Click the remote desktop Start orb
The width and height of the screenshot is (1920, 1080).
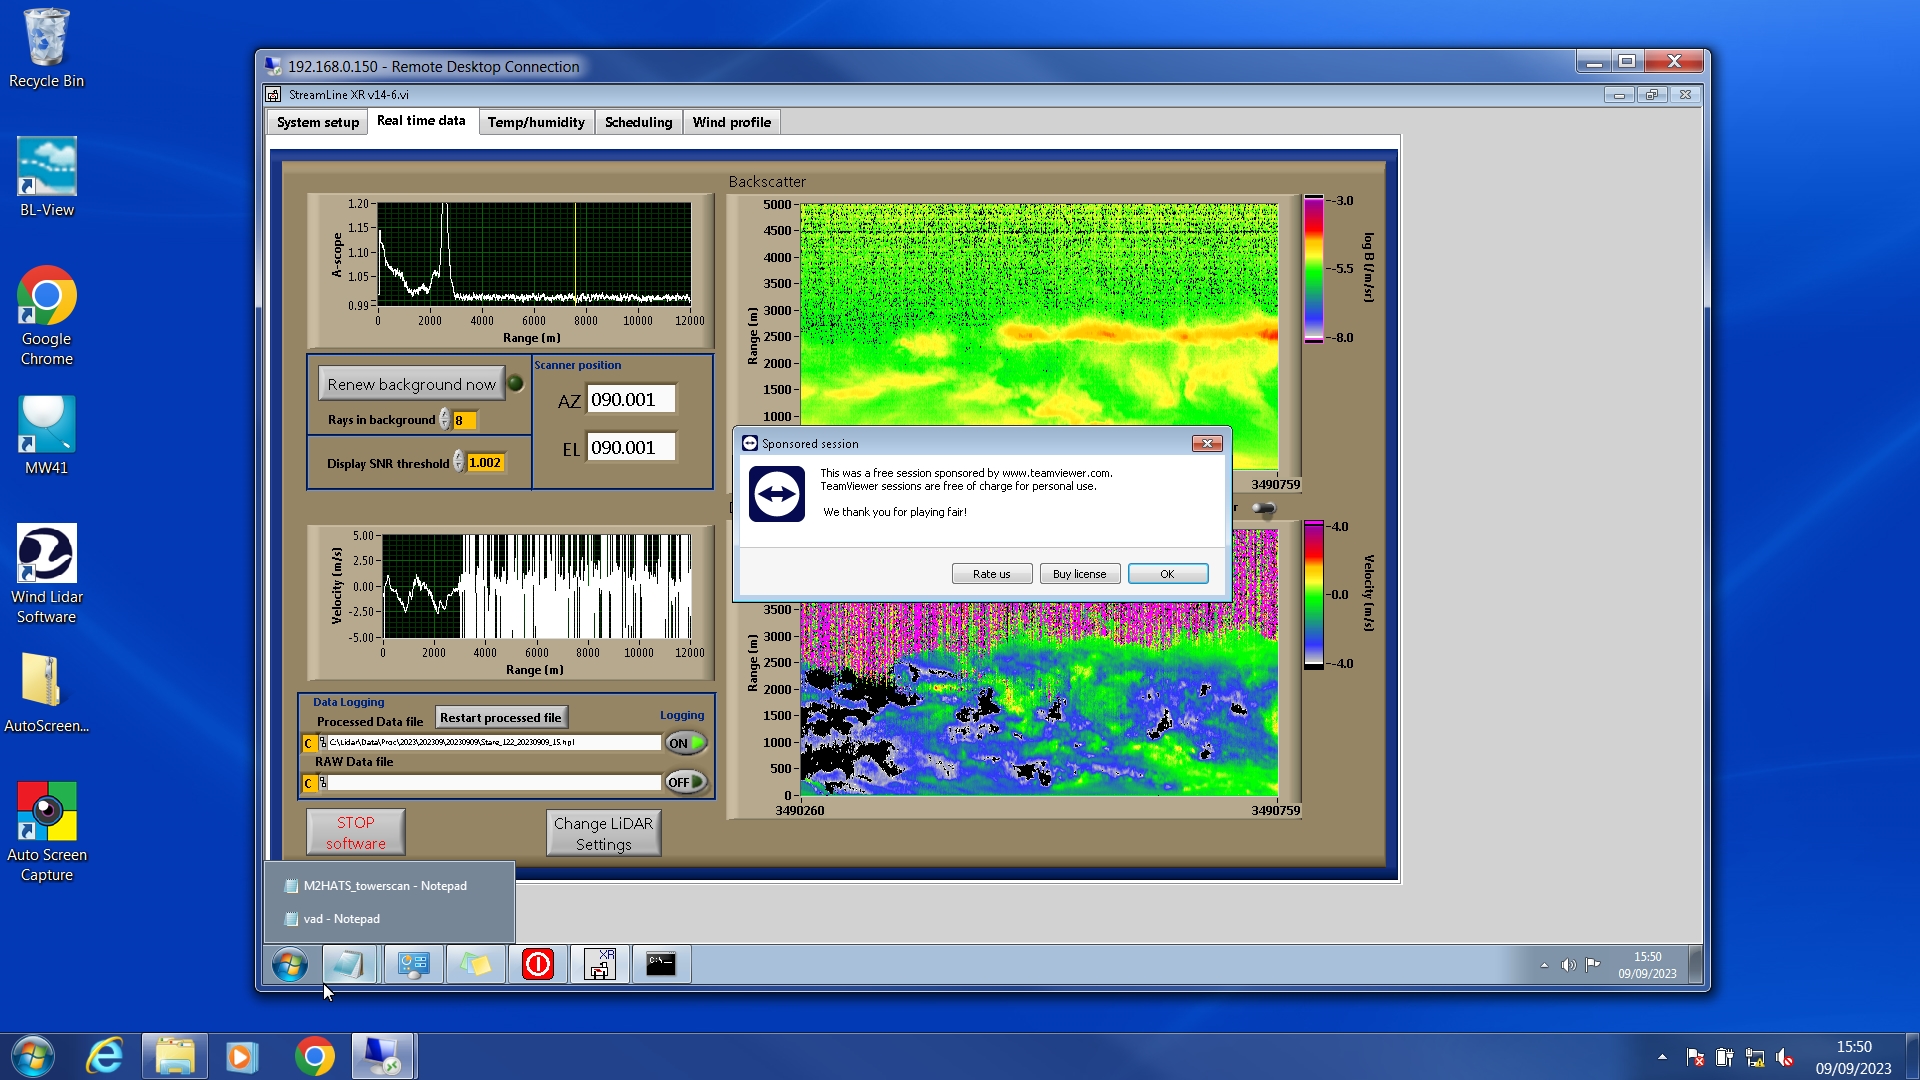[x=290, y=965]
